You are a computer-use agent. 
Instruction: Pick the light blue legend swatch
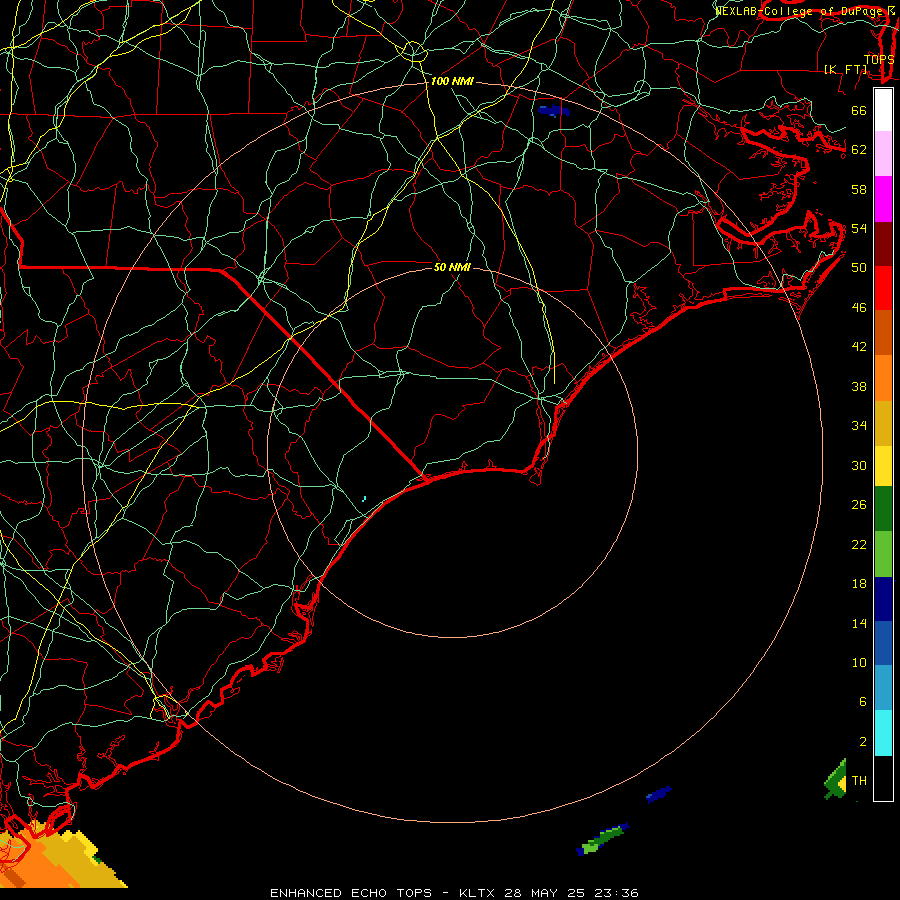(x=883, y=688)
